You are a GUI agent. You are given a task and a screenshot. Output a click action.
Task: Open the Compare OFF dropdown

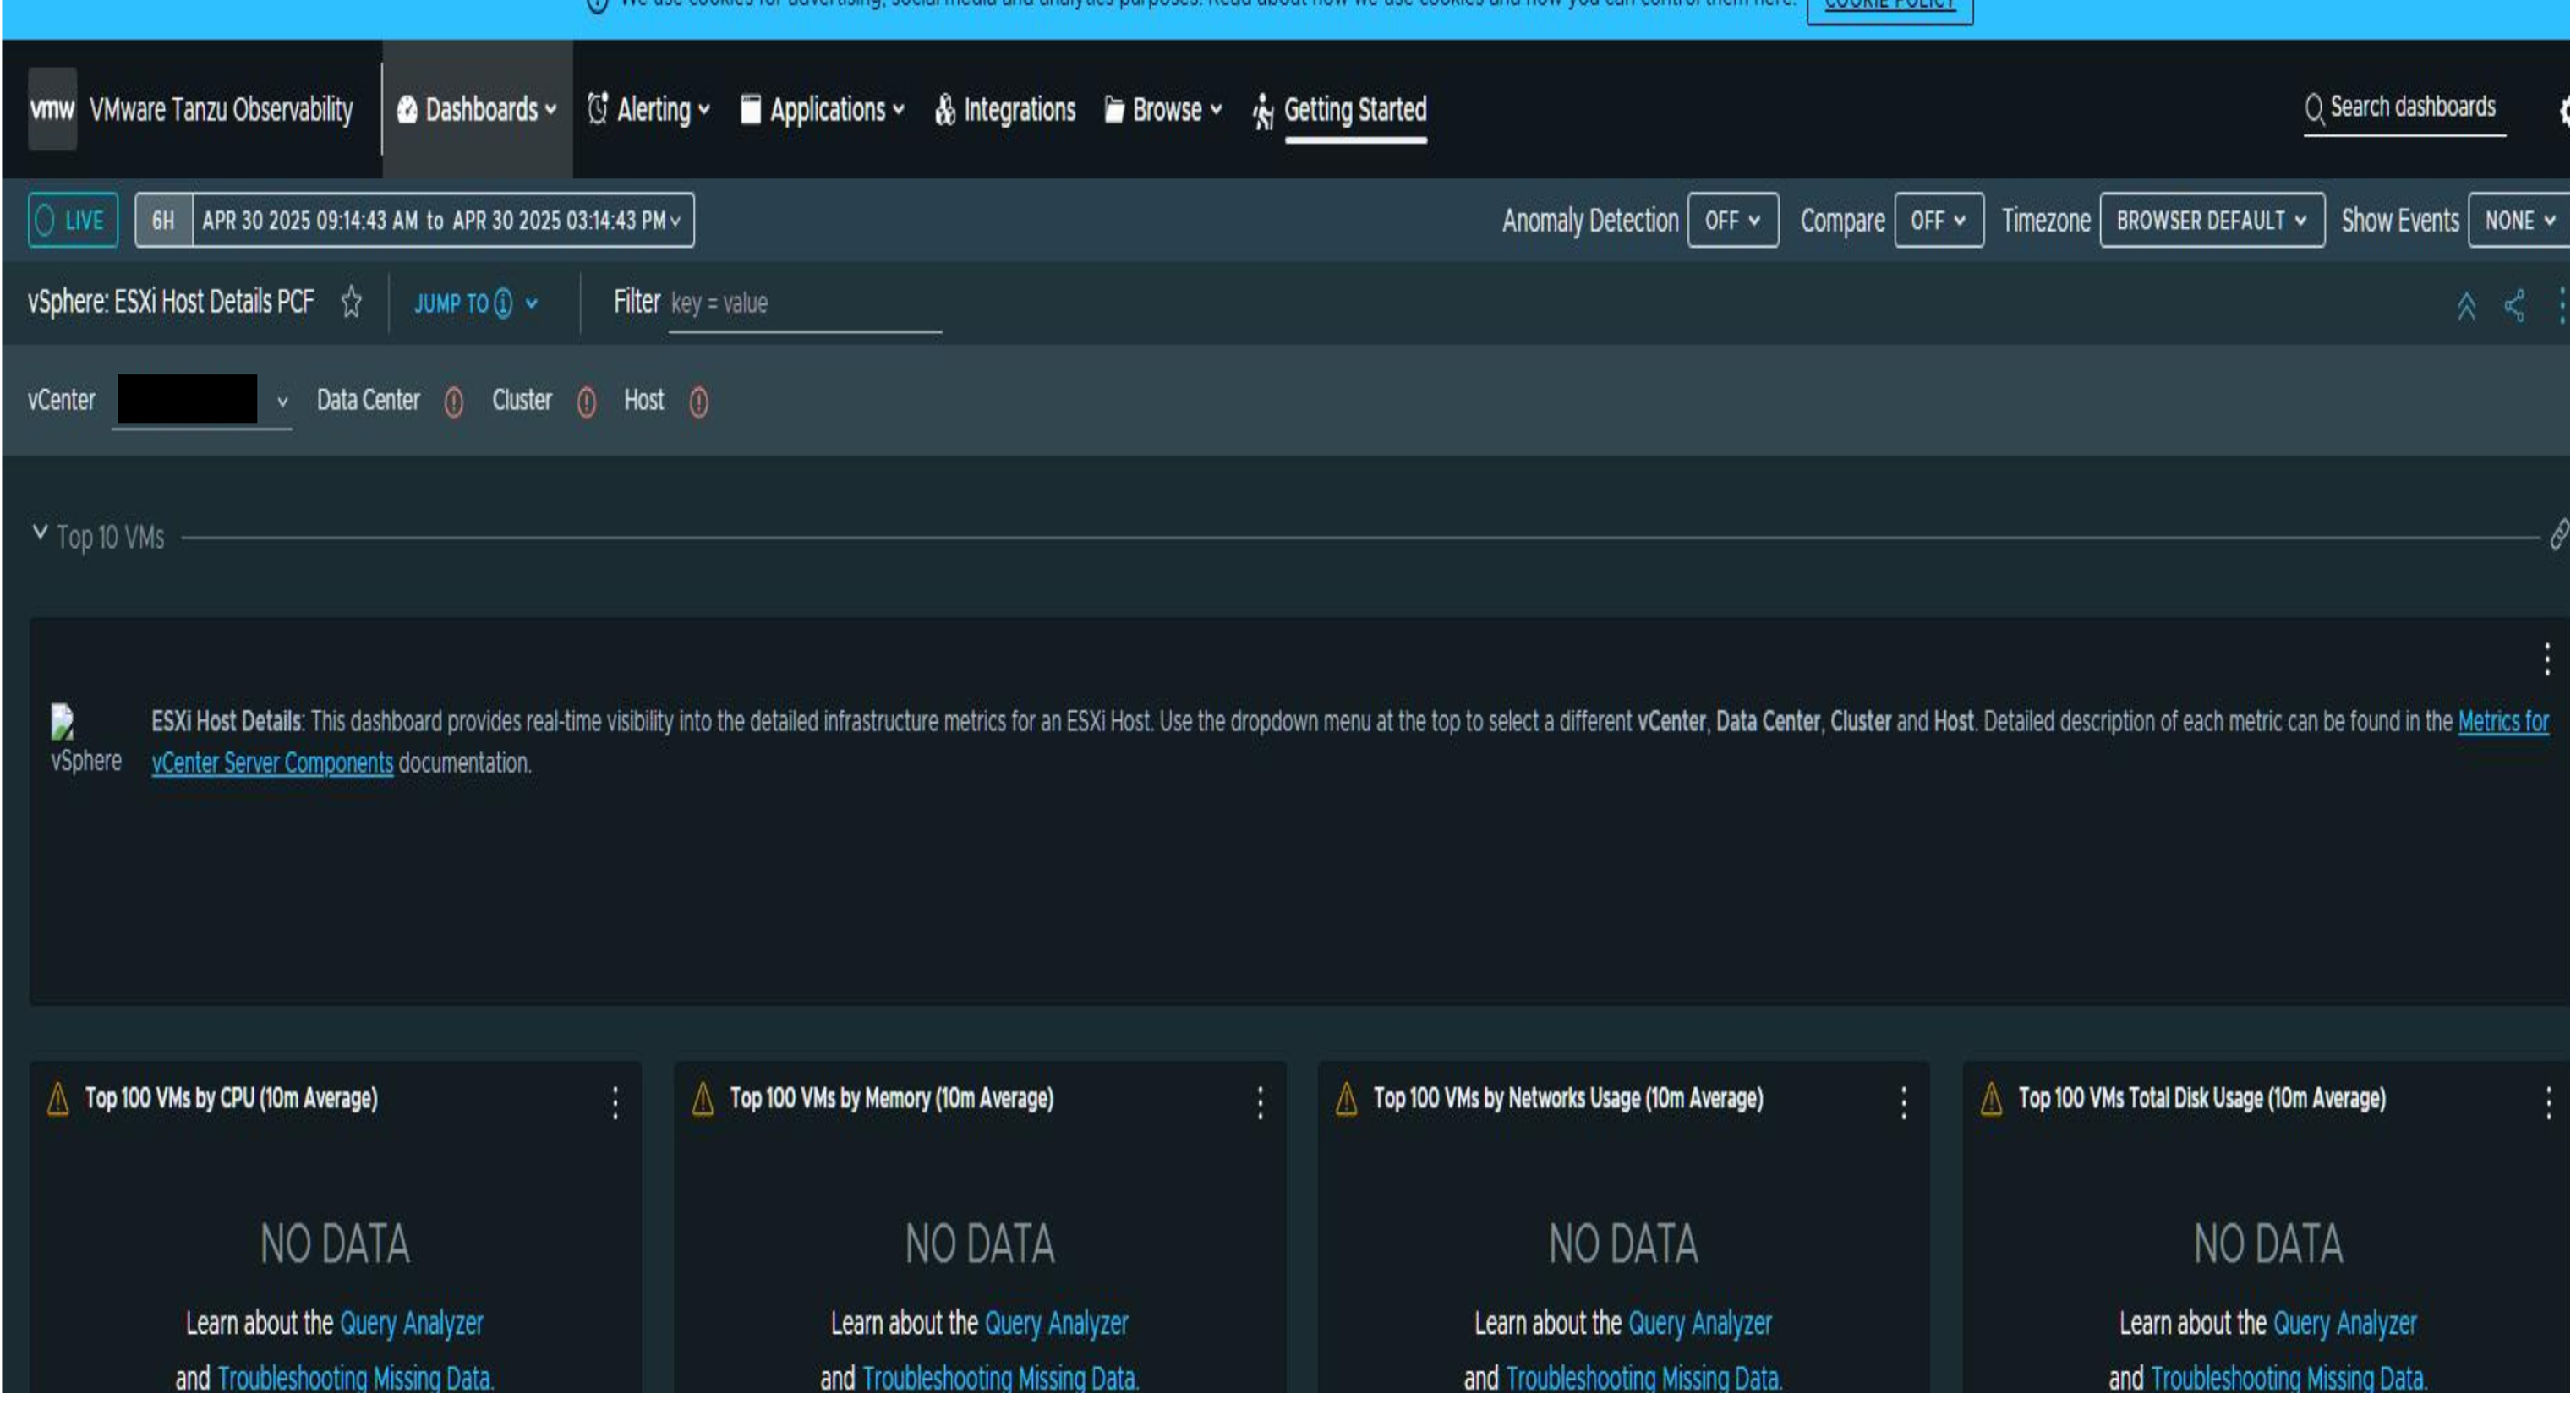click(1938, 220)
